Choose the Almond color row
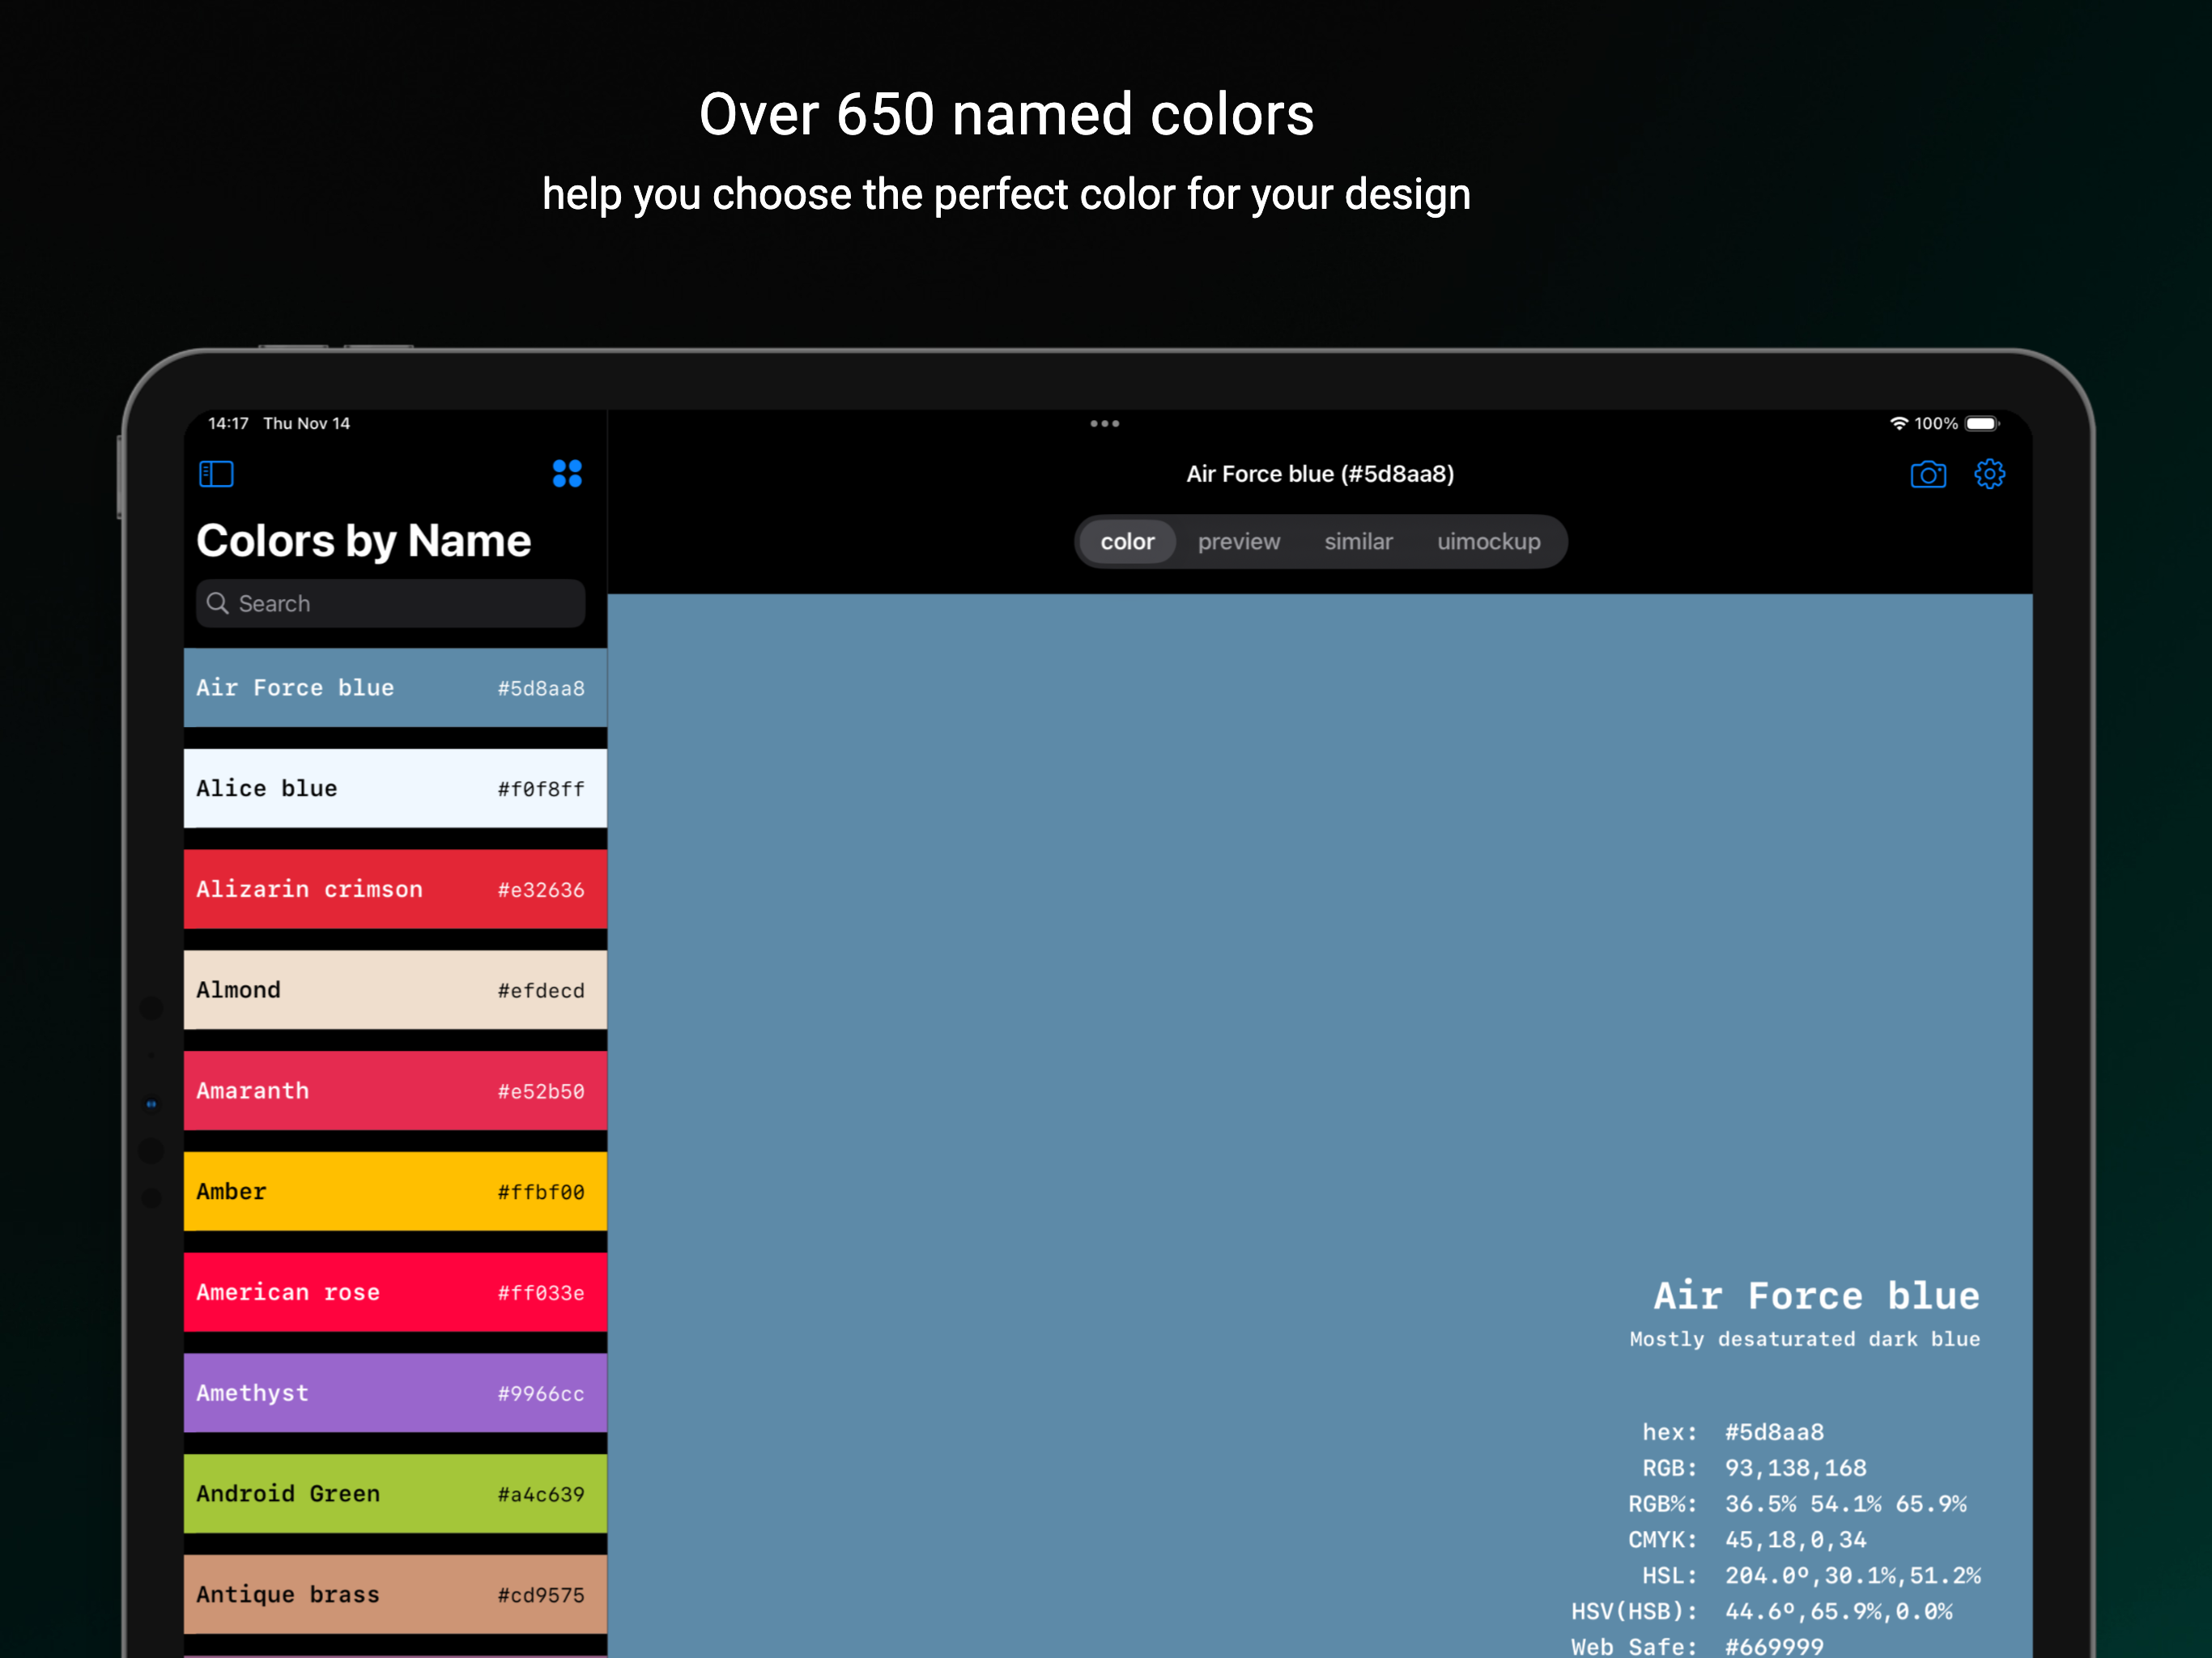The height and width of the screenshot is (1658, 2212). 395,990
